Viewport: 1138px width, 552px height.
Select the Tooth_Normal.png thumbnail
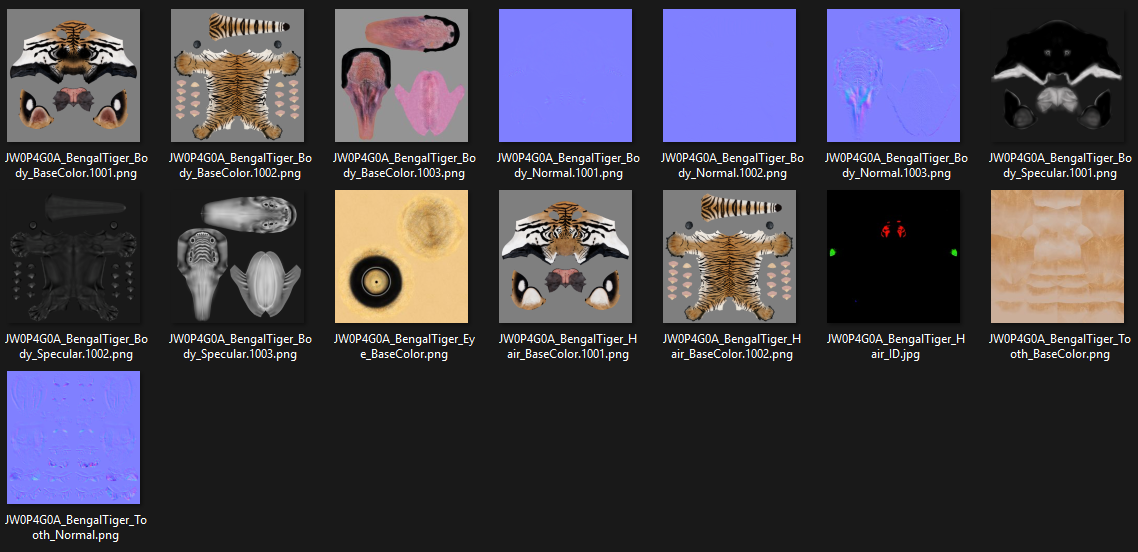73,437
